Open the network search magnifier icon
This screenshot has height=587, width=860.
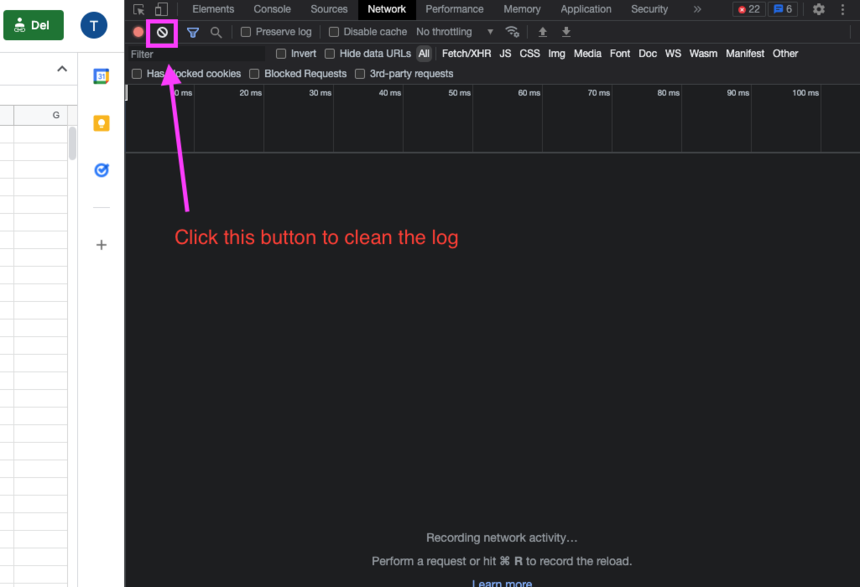pos(216,32)
